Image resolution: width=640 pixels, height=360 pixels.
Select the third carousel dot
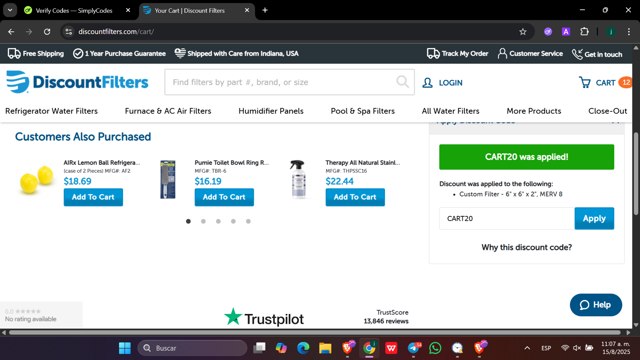[218, 221]
